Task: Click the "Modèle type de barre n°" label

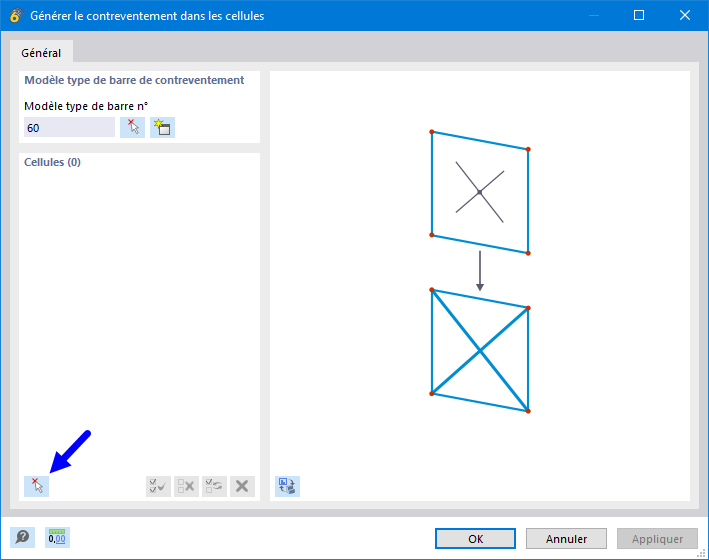Action: point(86,106)
